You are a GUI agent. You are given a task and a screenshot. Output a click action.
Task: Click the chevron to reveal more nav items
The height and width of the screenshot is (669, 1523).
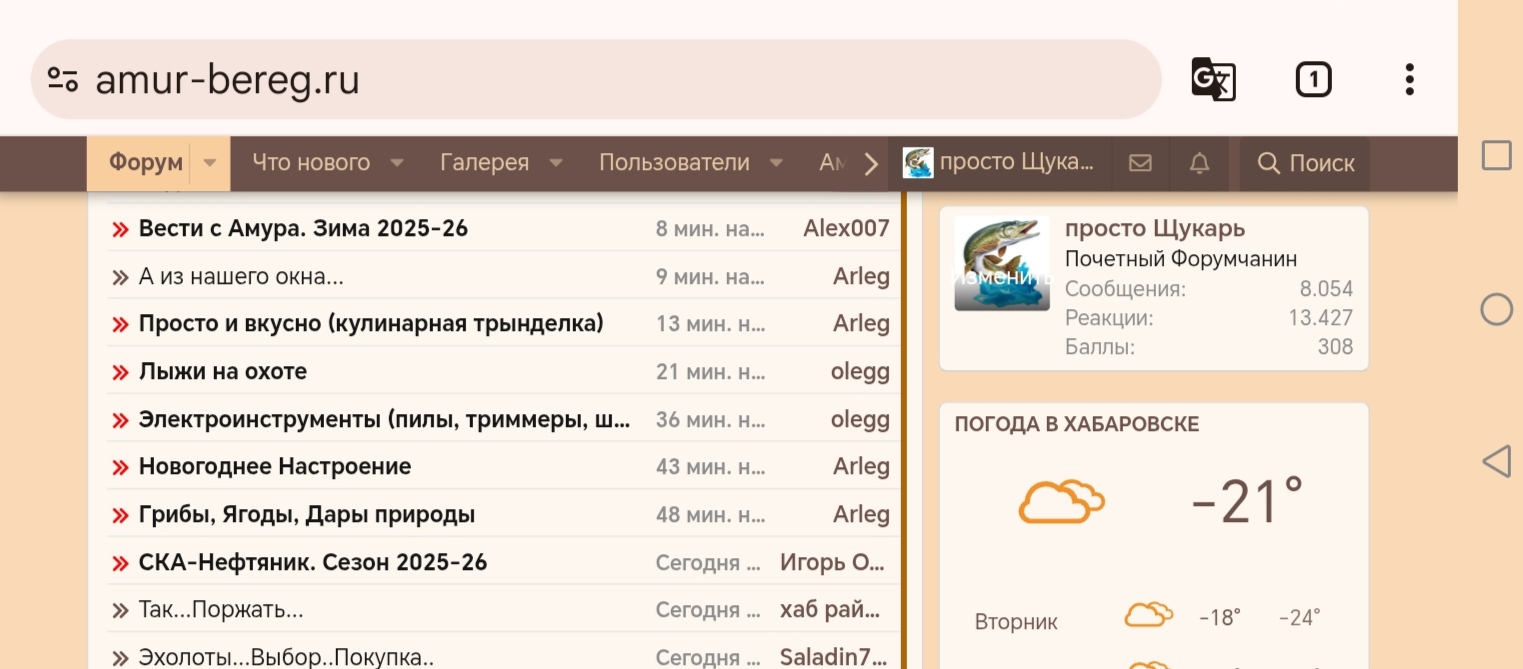(x=870, y=162)
